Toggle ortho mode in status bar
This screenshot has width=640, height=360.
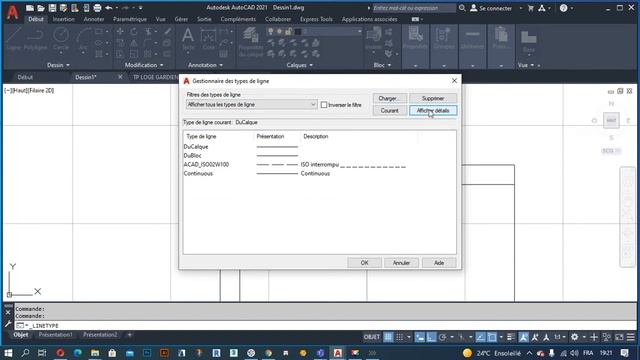pyautogui.click(x=431, y=337)
